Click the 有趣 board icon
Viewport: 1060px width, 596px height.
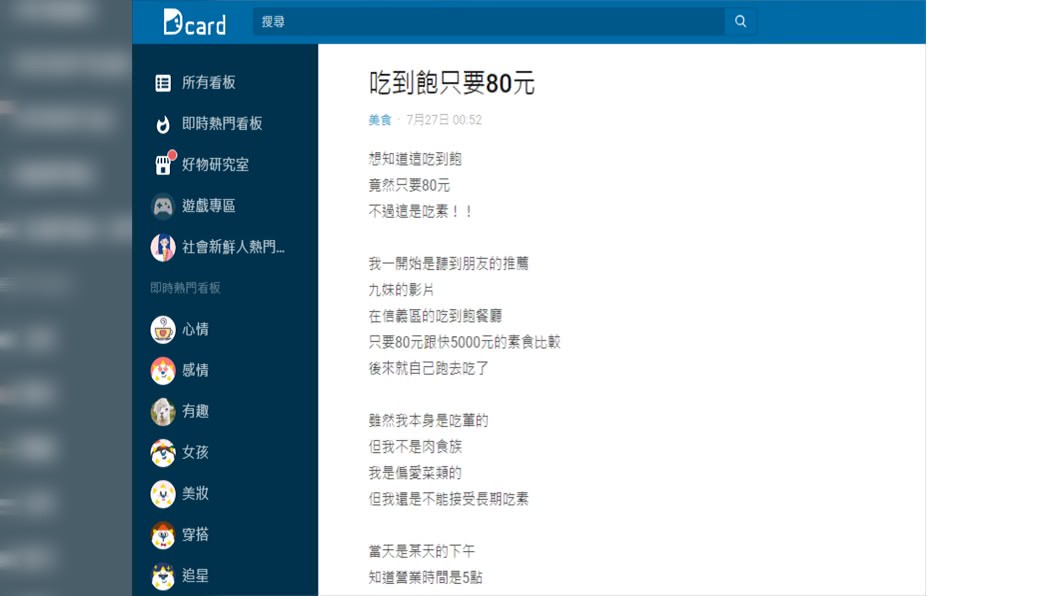(163, 412)
